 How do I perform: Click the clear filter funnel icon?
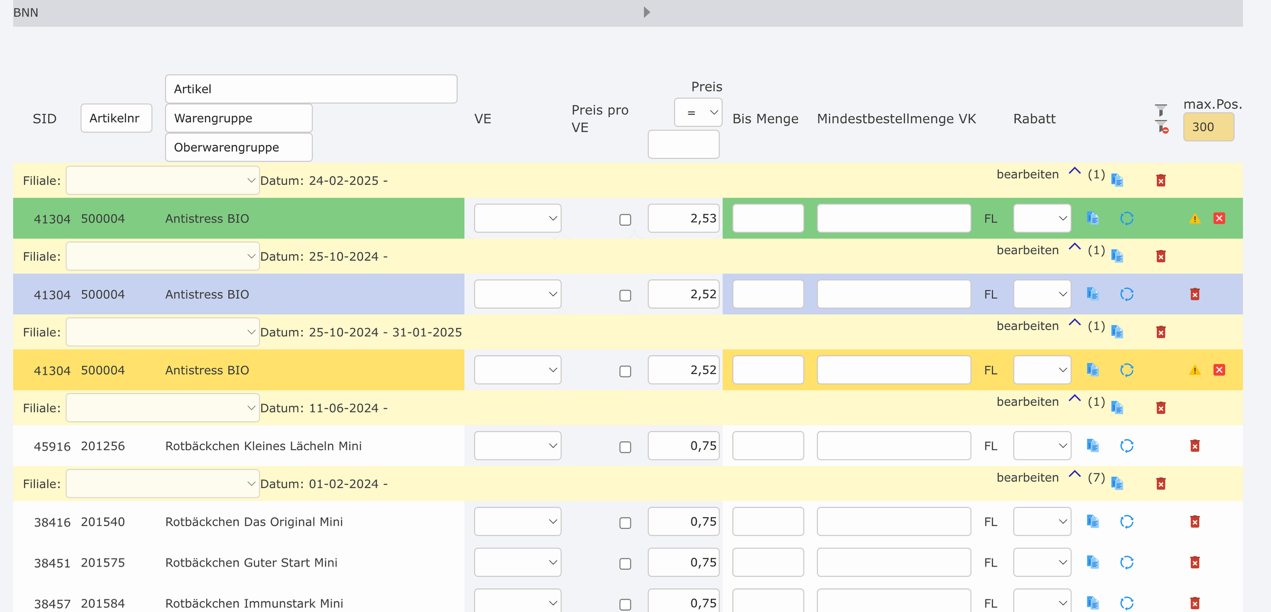[1162, 128]
